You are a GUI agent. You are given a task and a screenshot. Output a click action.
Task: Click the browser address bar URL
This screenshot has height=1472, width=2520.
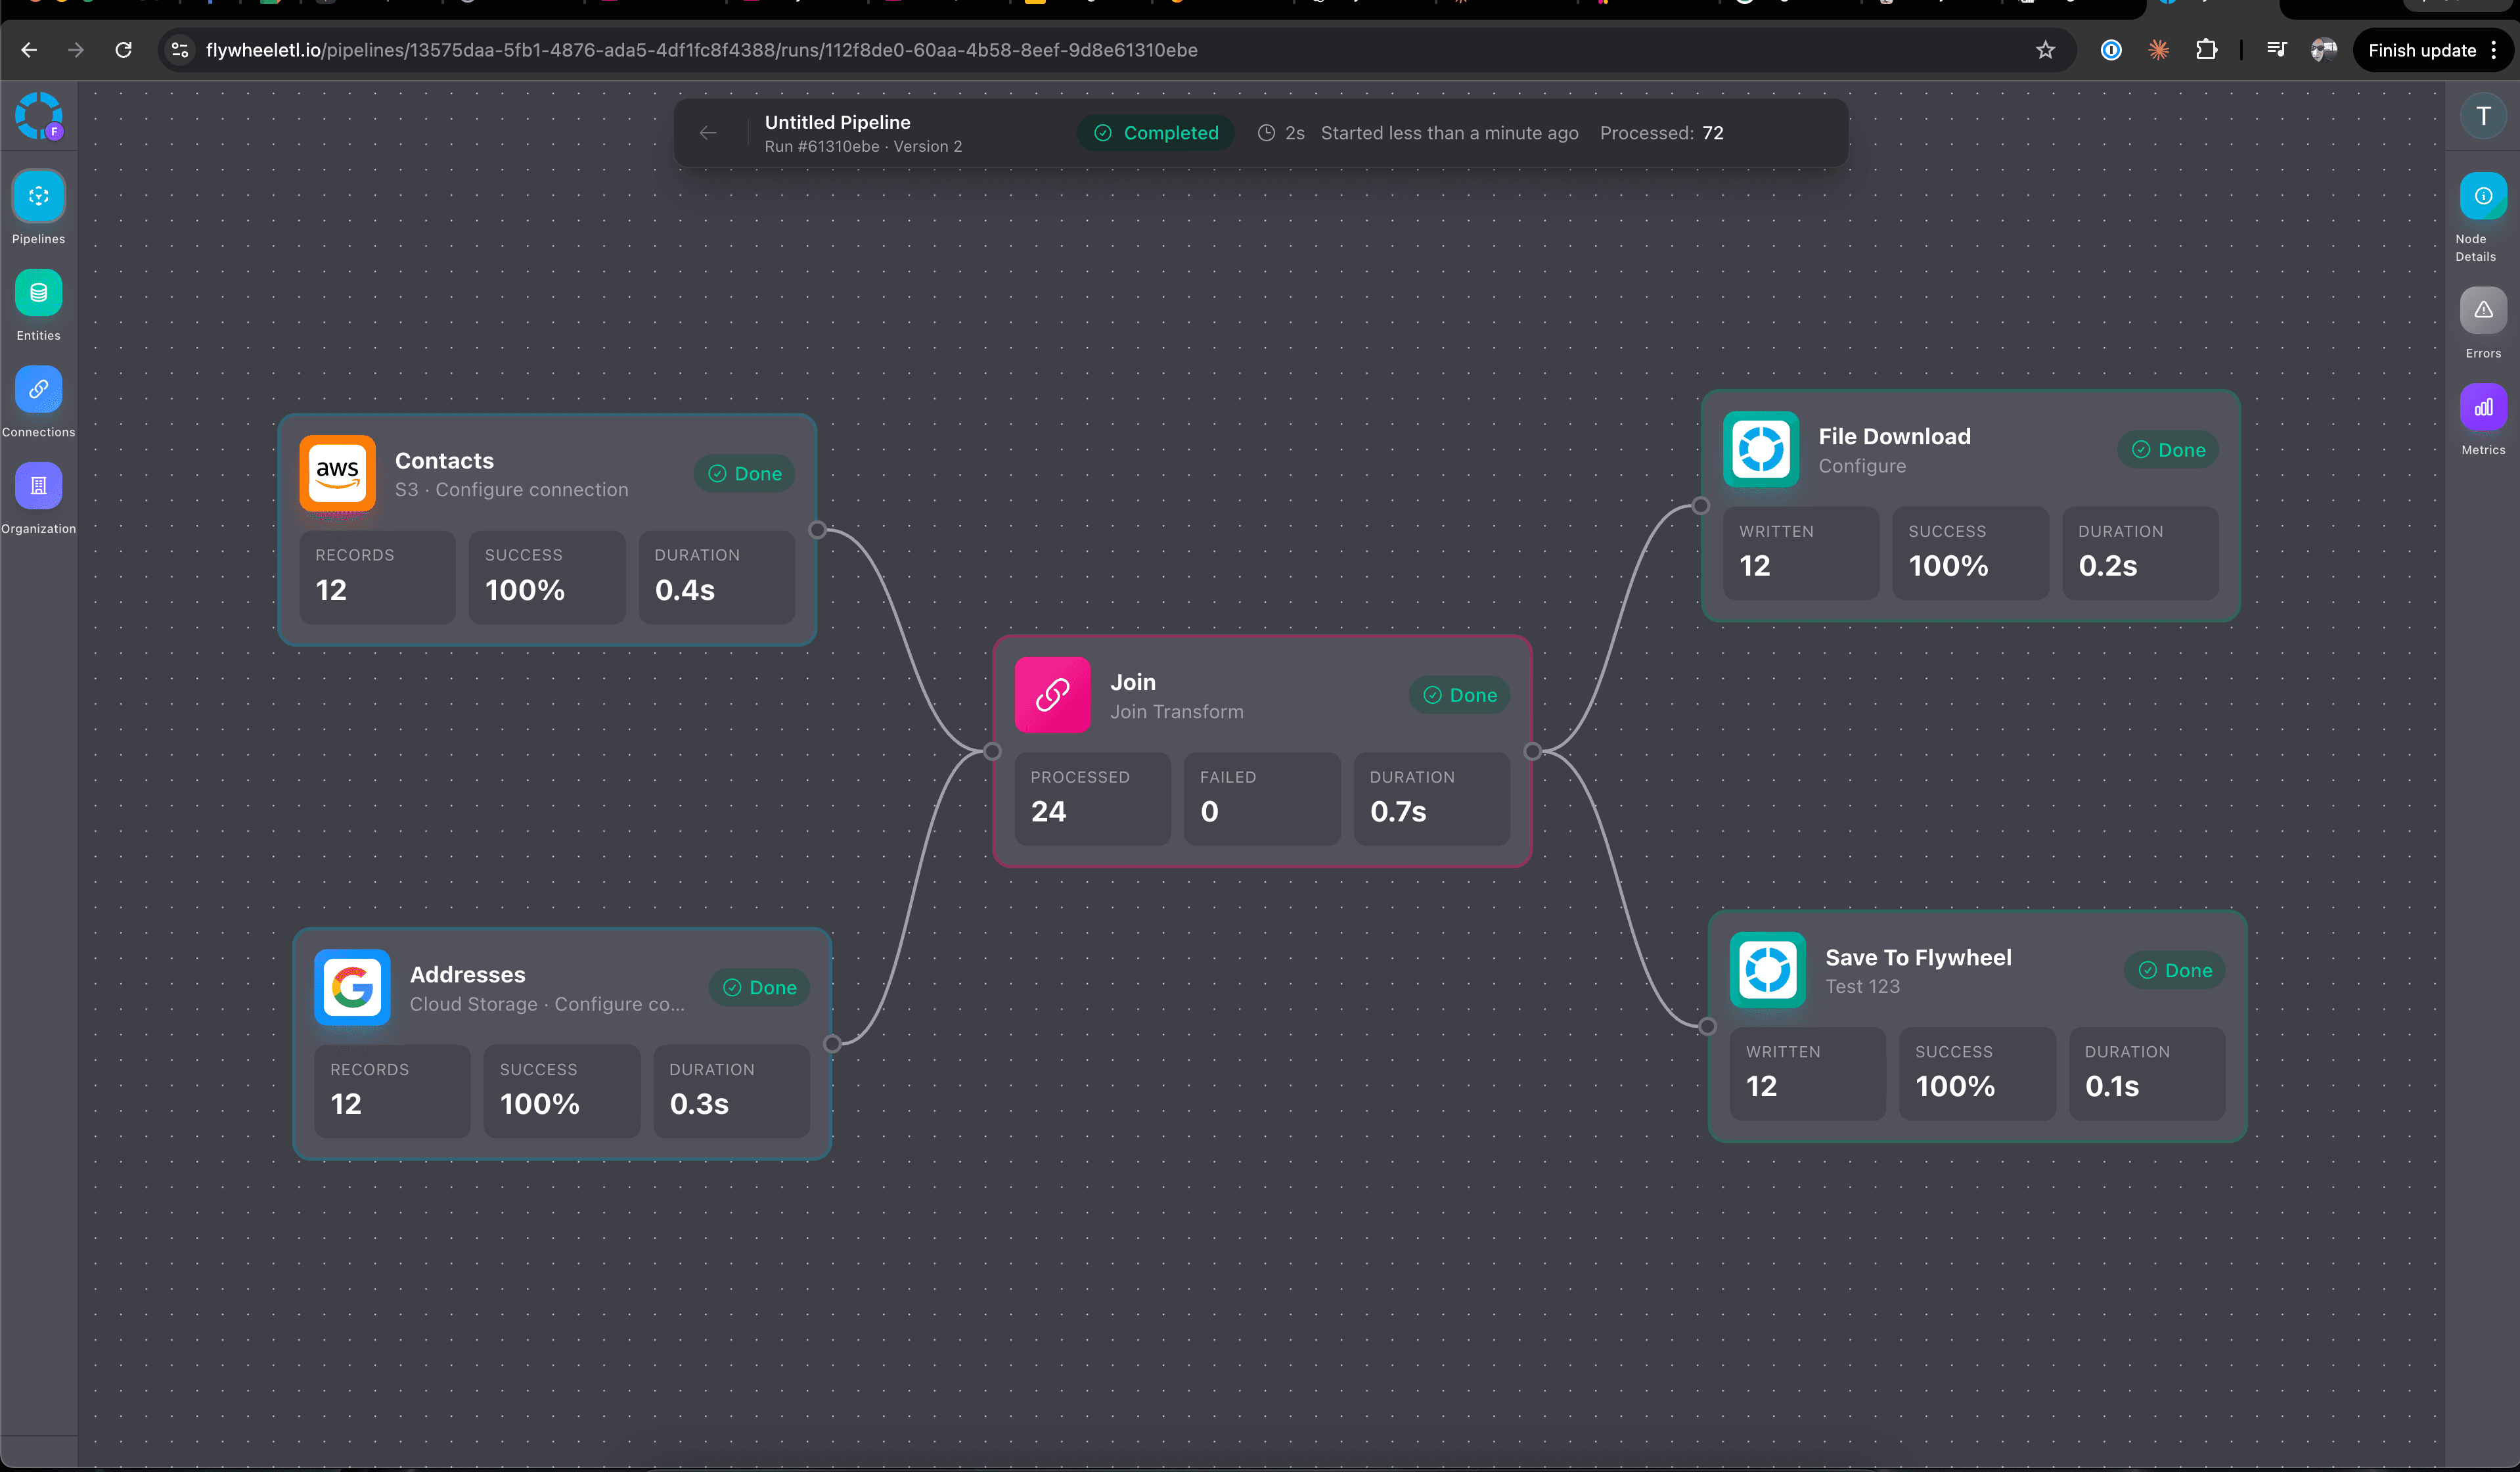pos(700,49)
